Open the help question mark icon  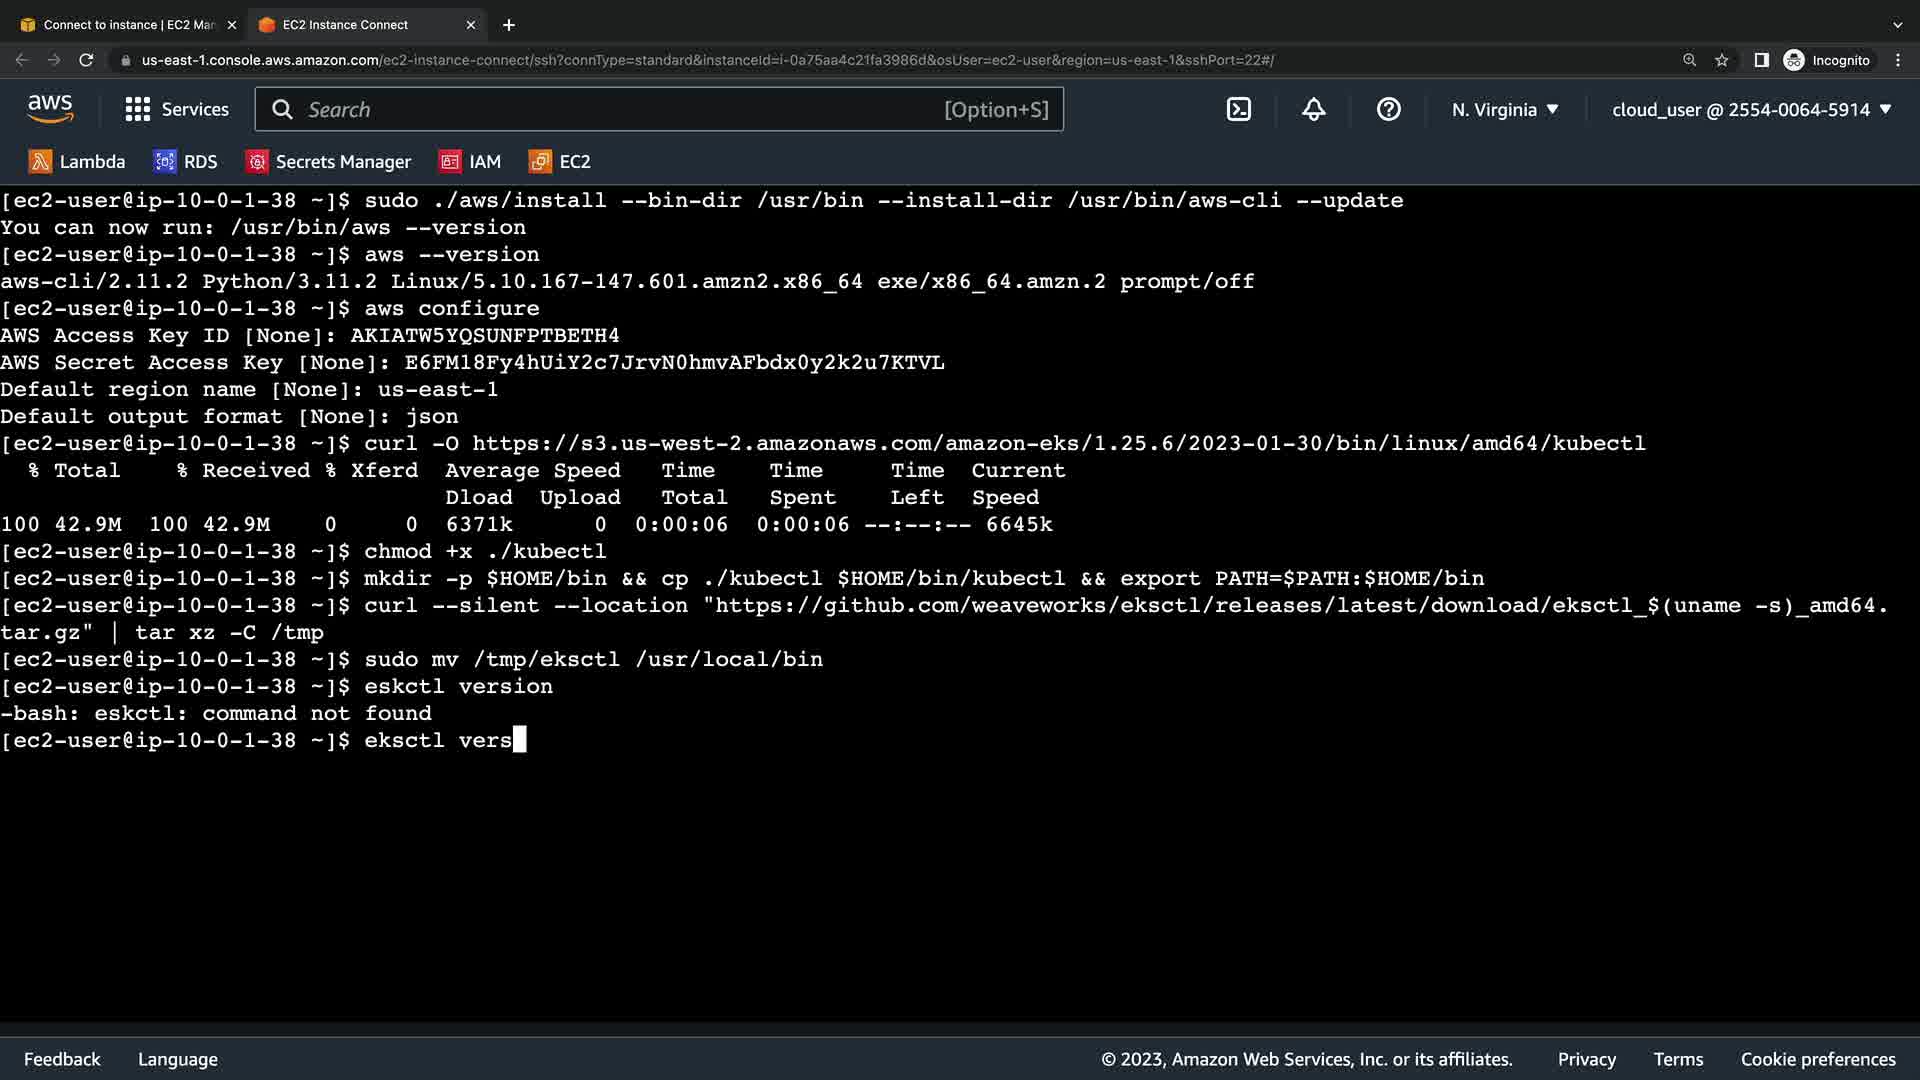coord(1388,110)
